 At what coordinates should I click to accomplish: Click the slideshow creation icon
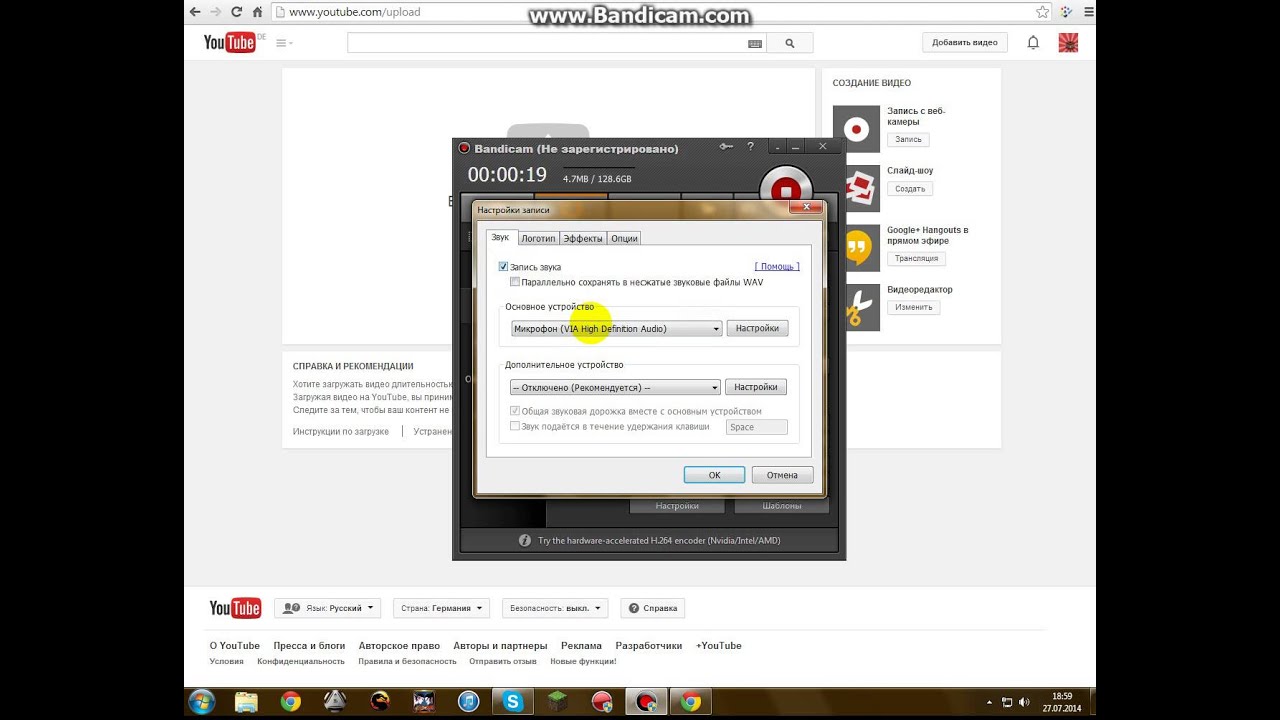click(x=856, y=188)
